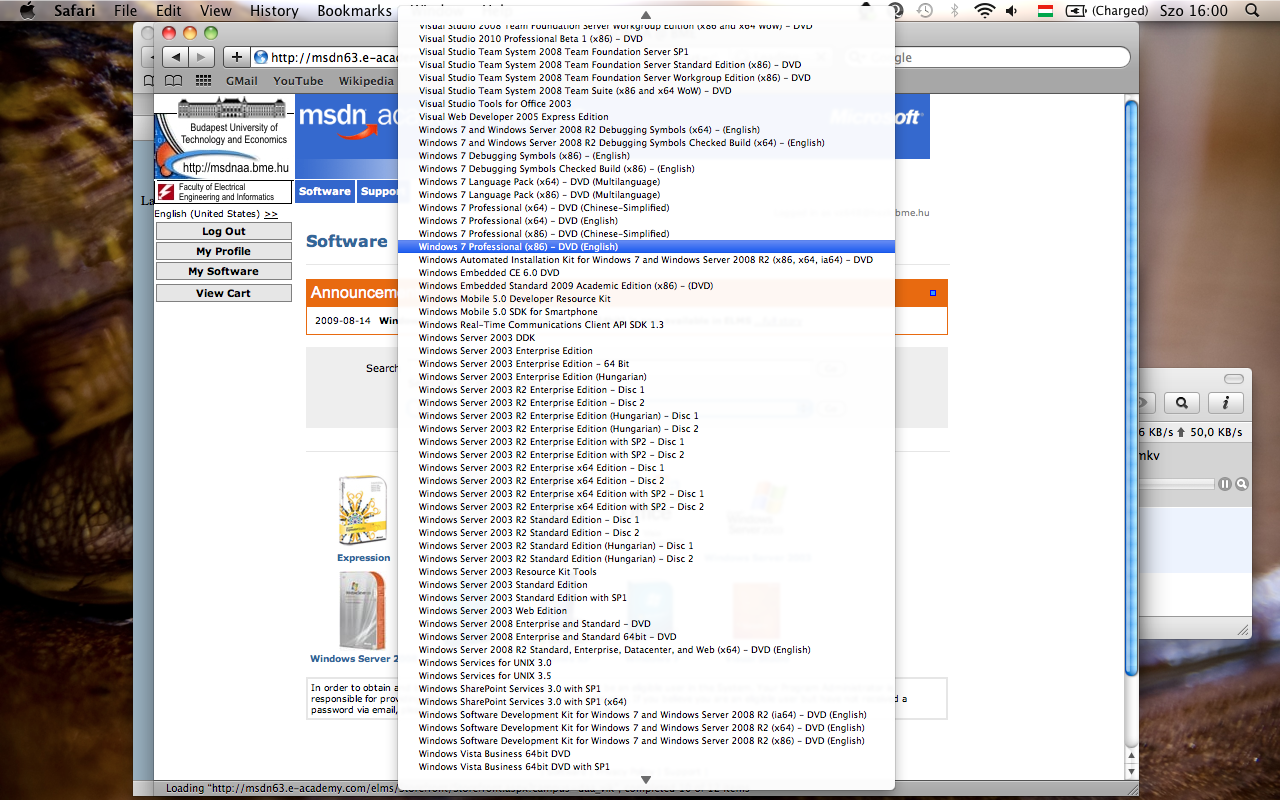This screenshot has height=800, width=1280.
Task: Click the globe site icon in address bar
Action: click(261, 57)
